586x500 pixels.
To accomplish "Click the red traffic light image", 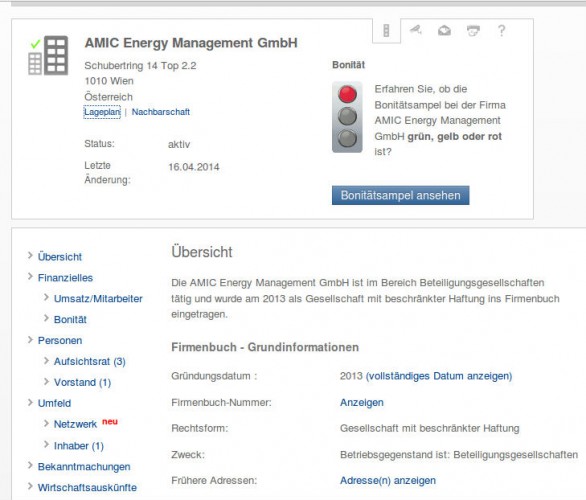I will coord(347,117).
